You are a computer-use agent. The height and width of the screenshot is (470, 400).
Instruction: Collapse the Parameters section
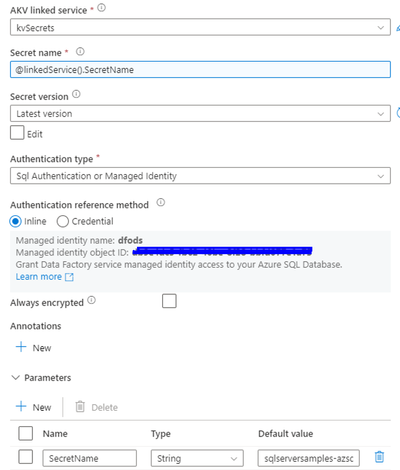click(16, 377)
